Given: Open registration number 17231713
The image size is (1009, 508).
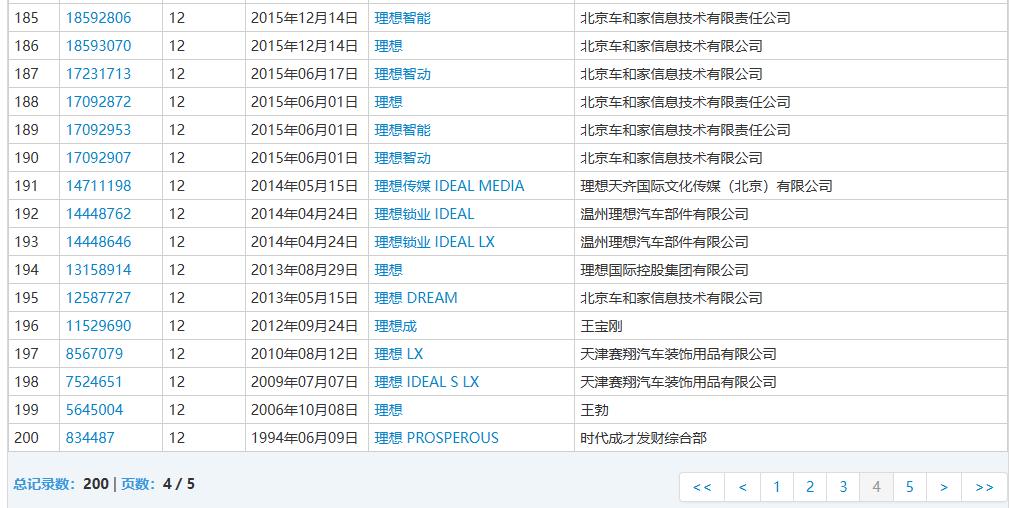Looking at the screenshot, I should (98, 74).
